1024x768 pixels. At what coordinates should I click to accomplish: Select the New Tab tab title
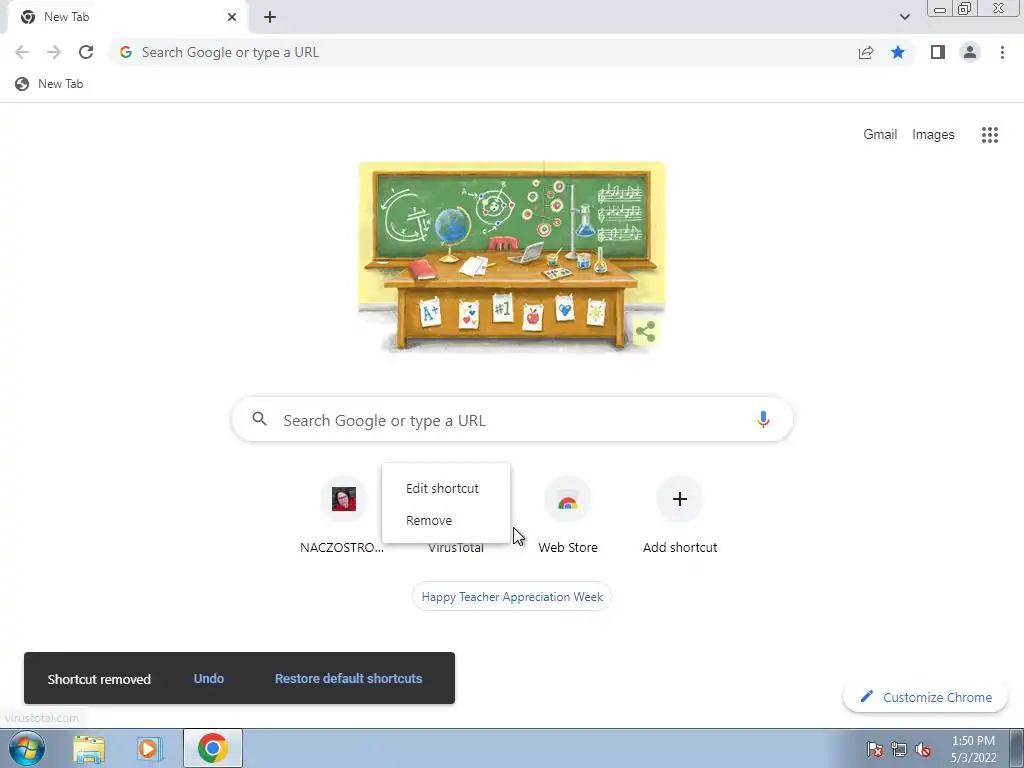67,17
